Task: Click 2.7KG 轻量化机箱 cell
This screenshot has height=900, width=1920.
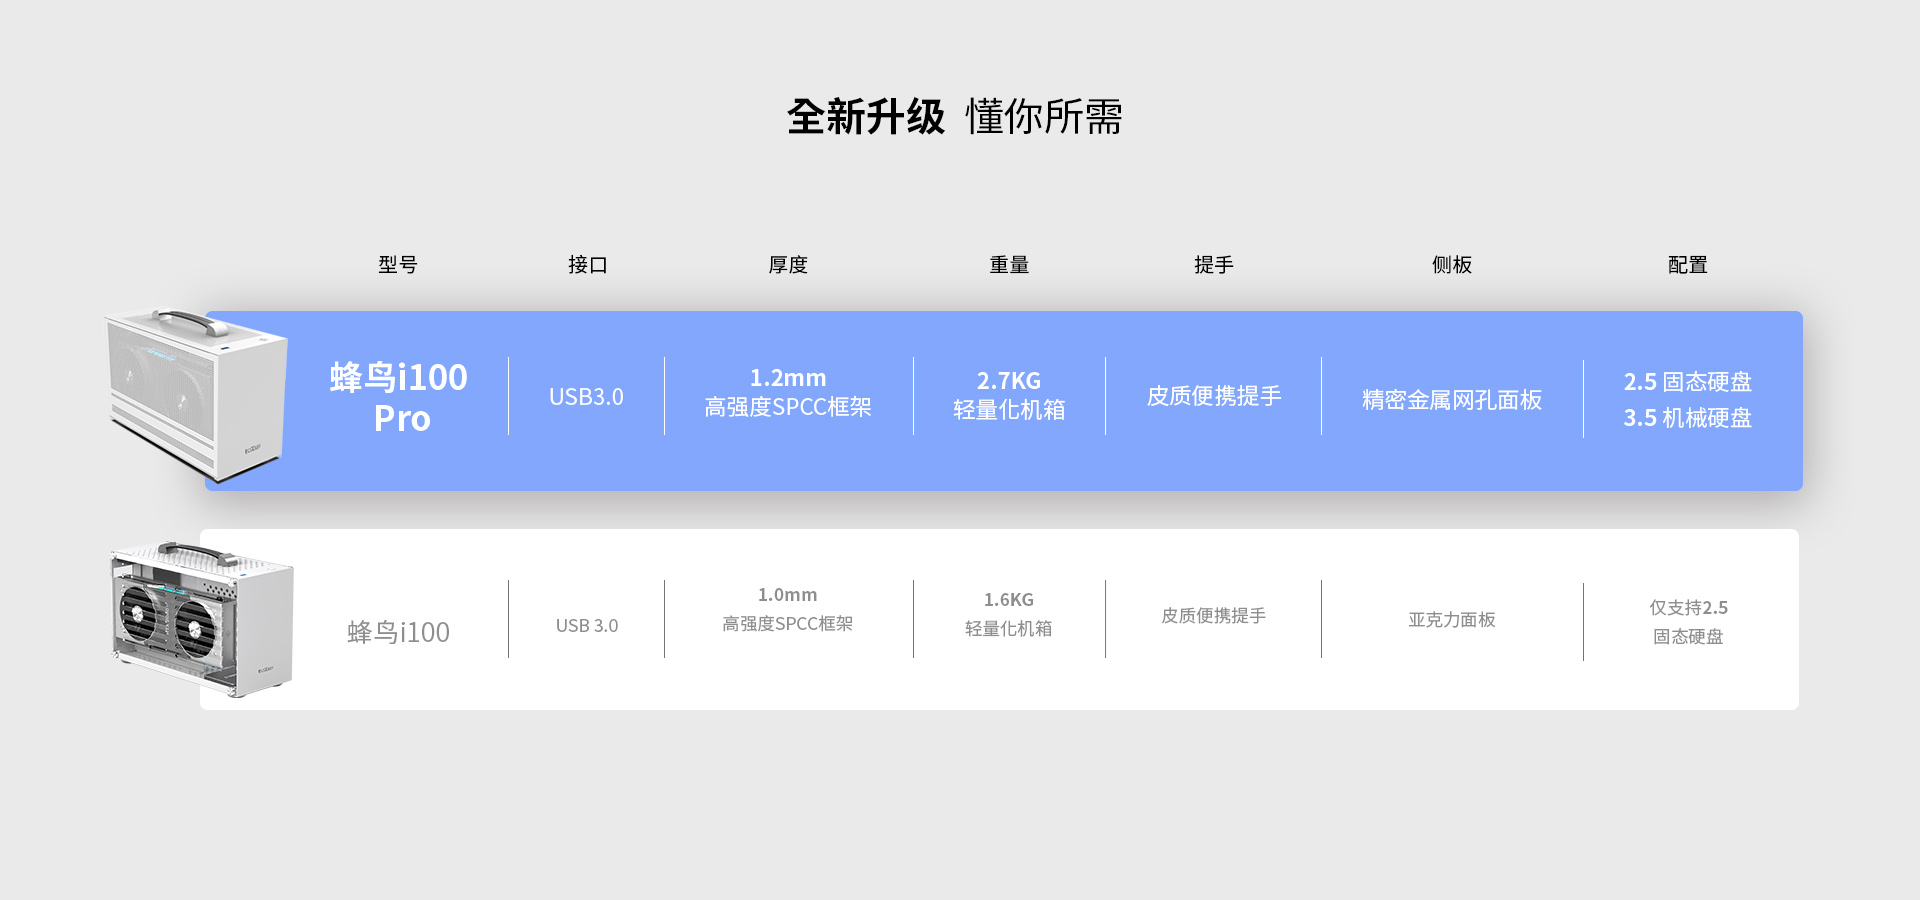Action: [x=1009, y=395]
